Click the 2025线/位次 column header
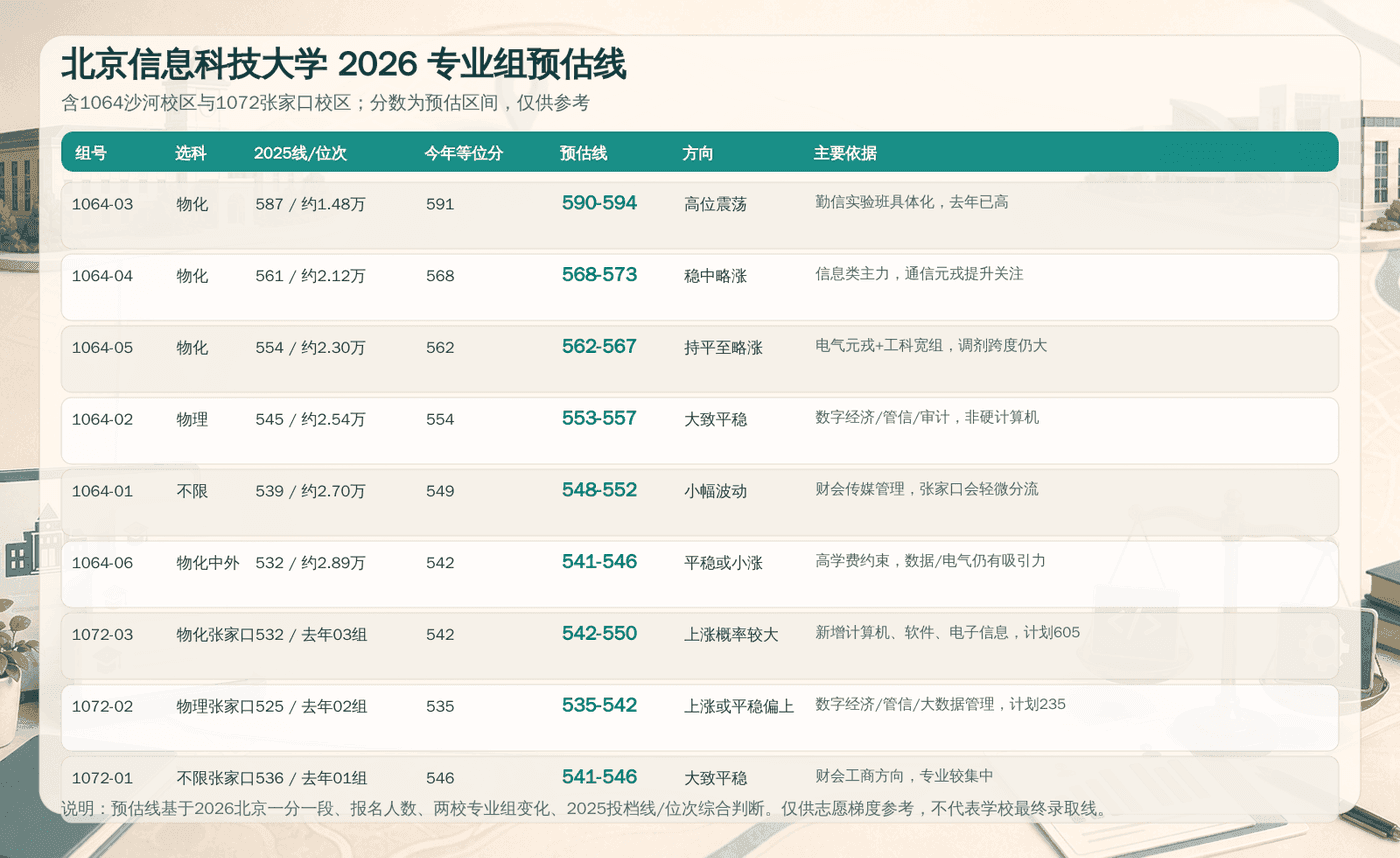1400x858 pixels. tap(300, 153)
